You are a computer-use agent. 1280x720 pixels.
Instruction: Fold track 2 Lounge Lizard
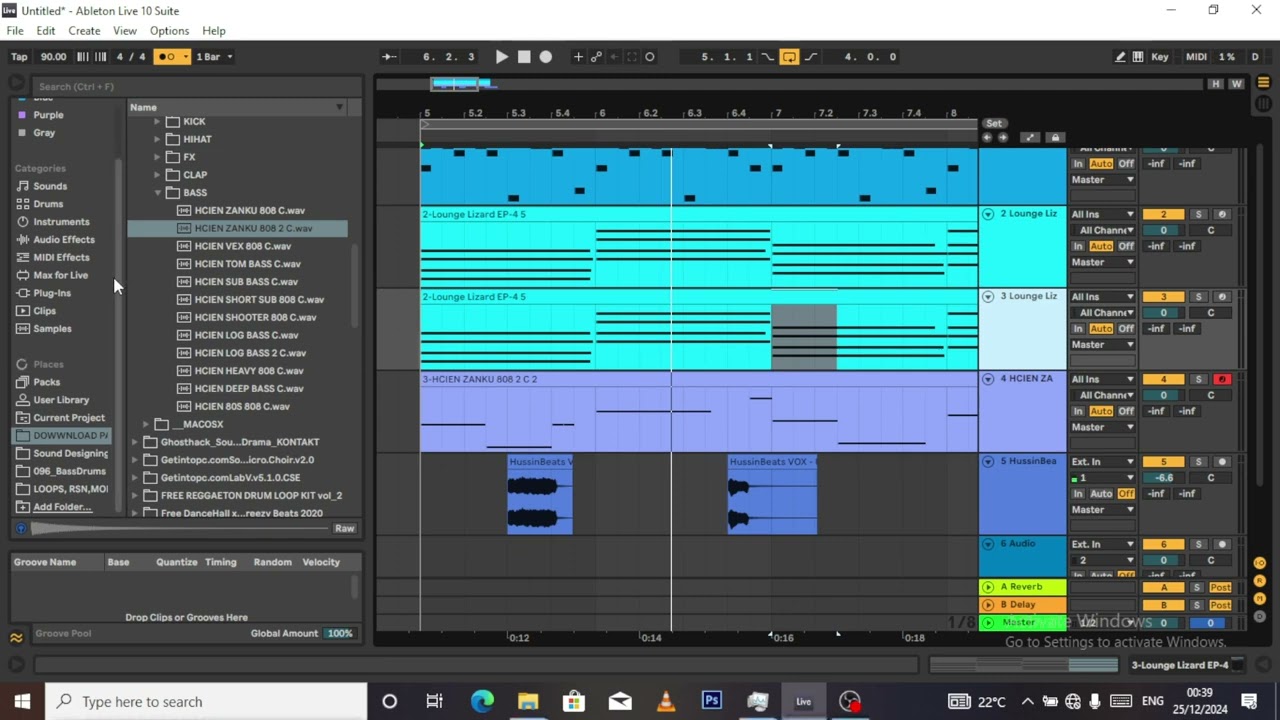988,214
